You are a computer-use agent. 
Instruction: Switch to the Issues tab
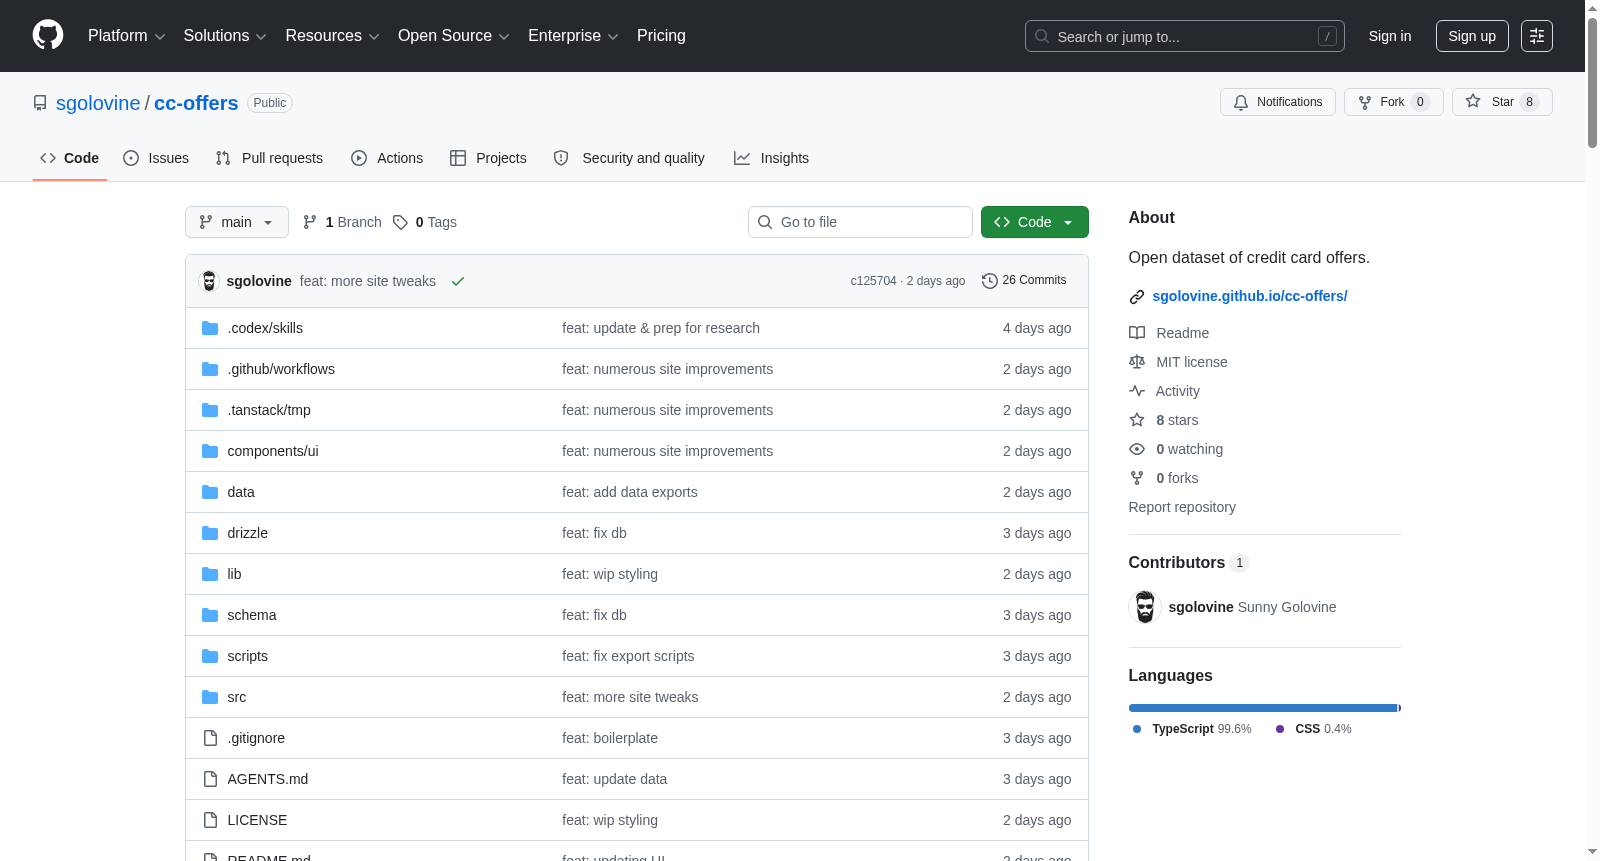click(156, 158)
